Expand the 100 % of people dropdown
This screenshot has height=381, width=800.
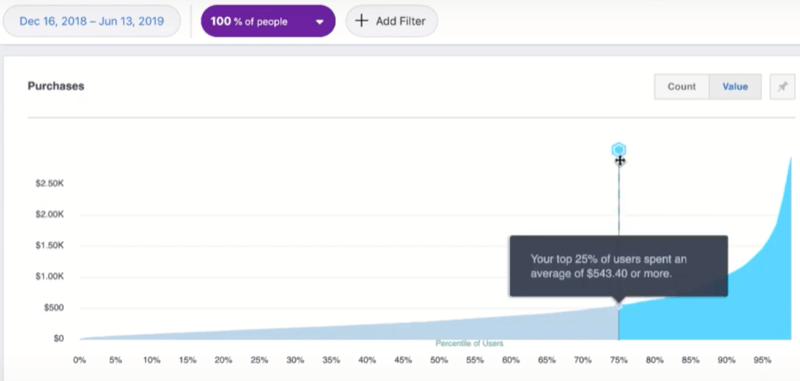tap(268, 21)
